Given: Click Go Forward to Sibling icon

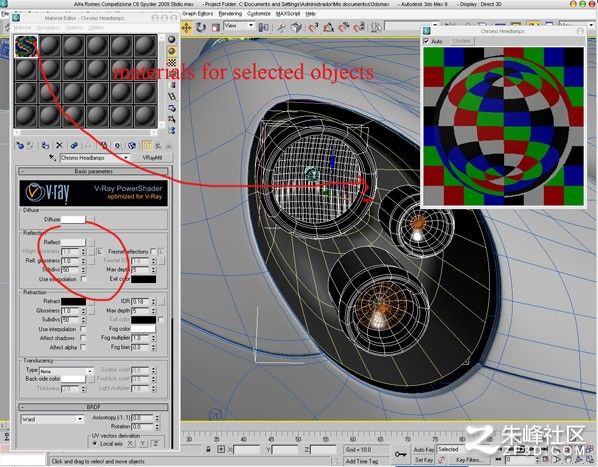Looking at the screenshot, I should coord(168,145).
